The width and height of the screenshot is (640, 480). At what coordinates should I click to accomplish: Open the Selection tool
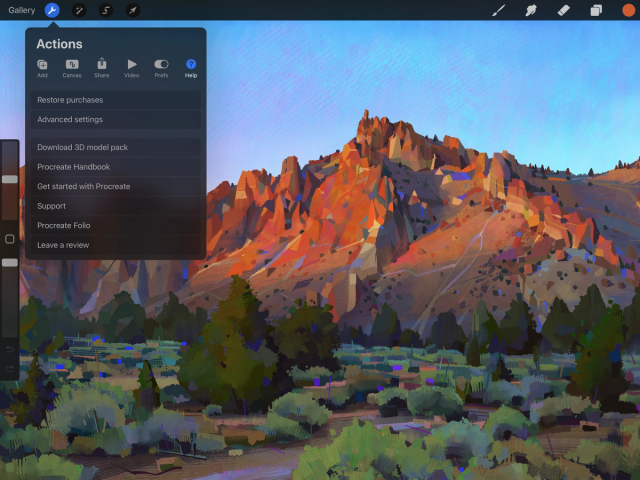(106, 10)
